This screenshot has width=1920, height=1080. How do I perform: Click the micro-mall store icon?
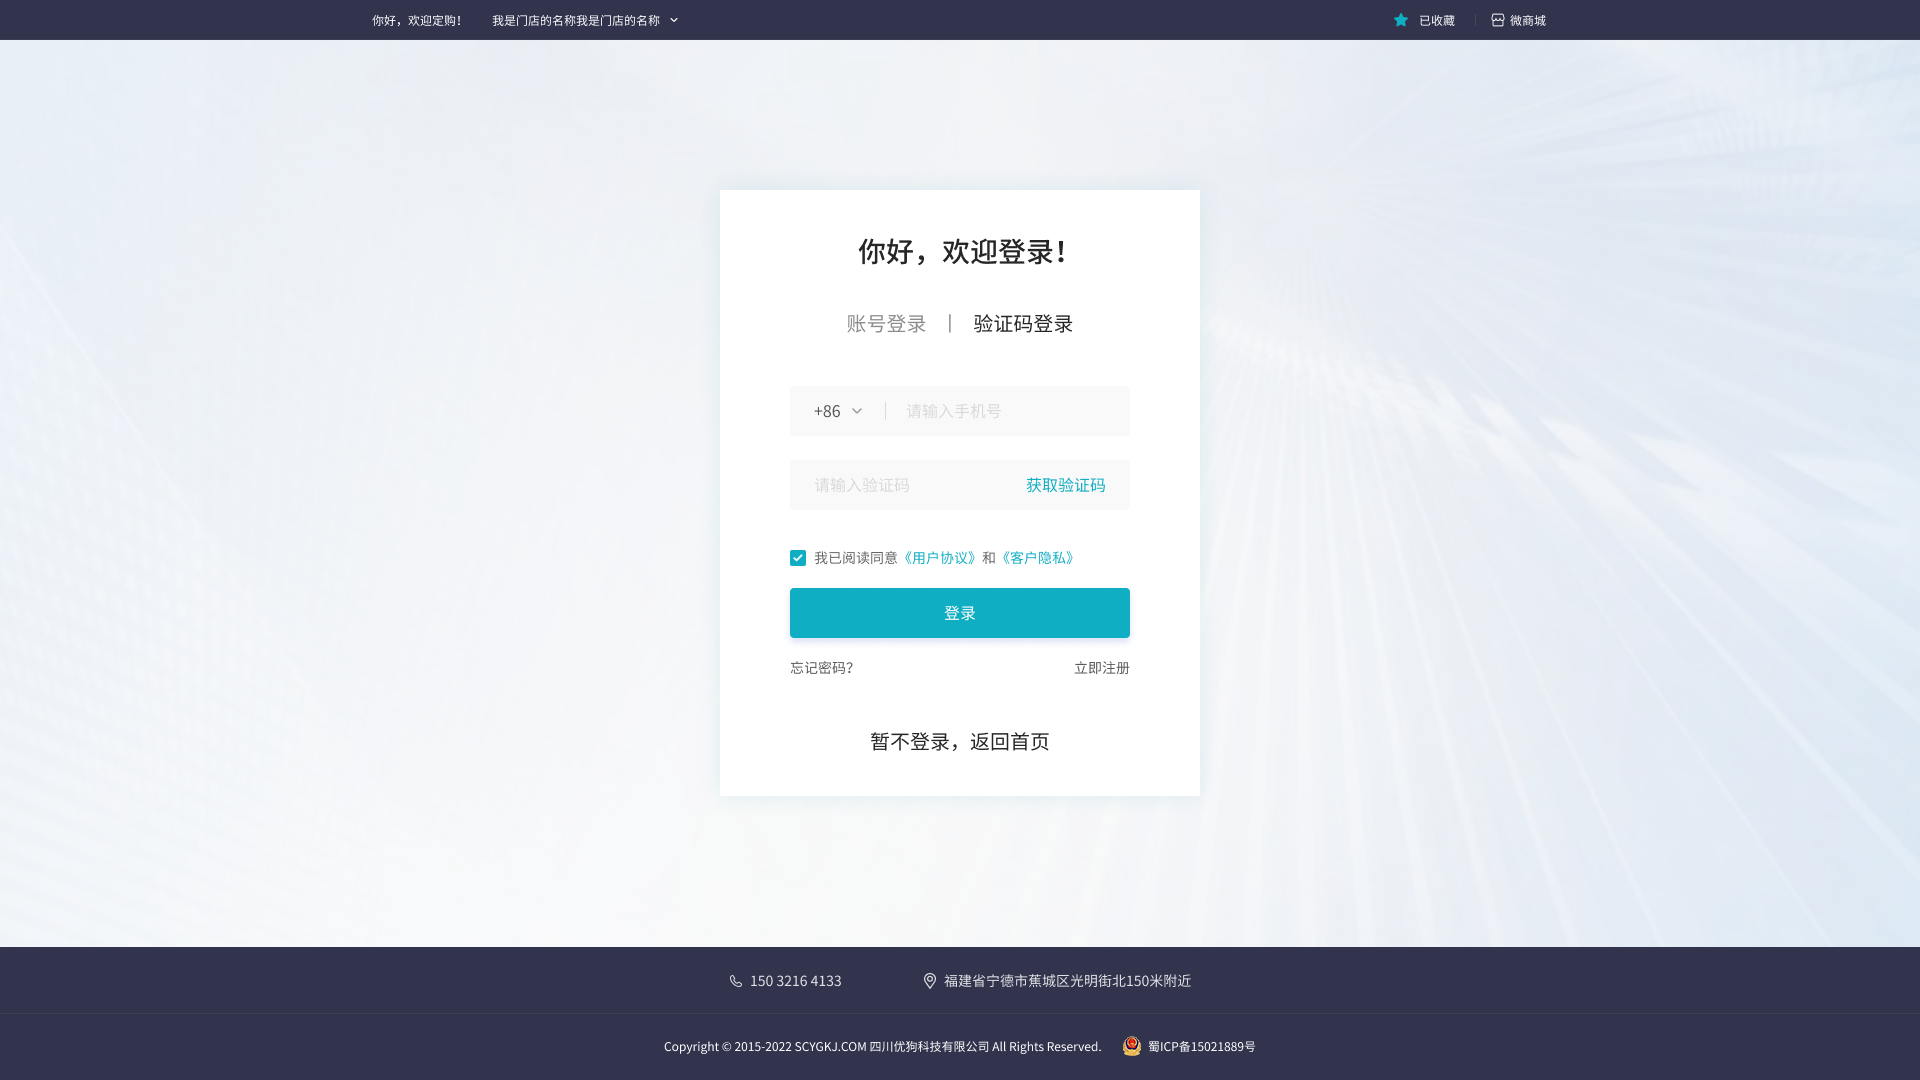[1498, 20]
